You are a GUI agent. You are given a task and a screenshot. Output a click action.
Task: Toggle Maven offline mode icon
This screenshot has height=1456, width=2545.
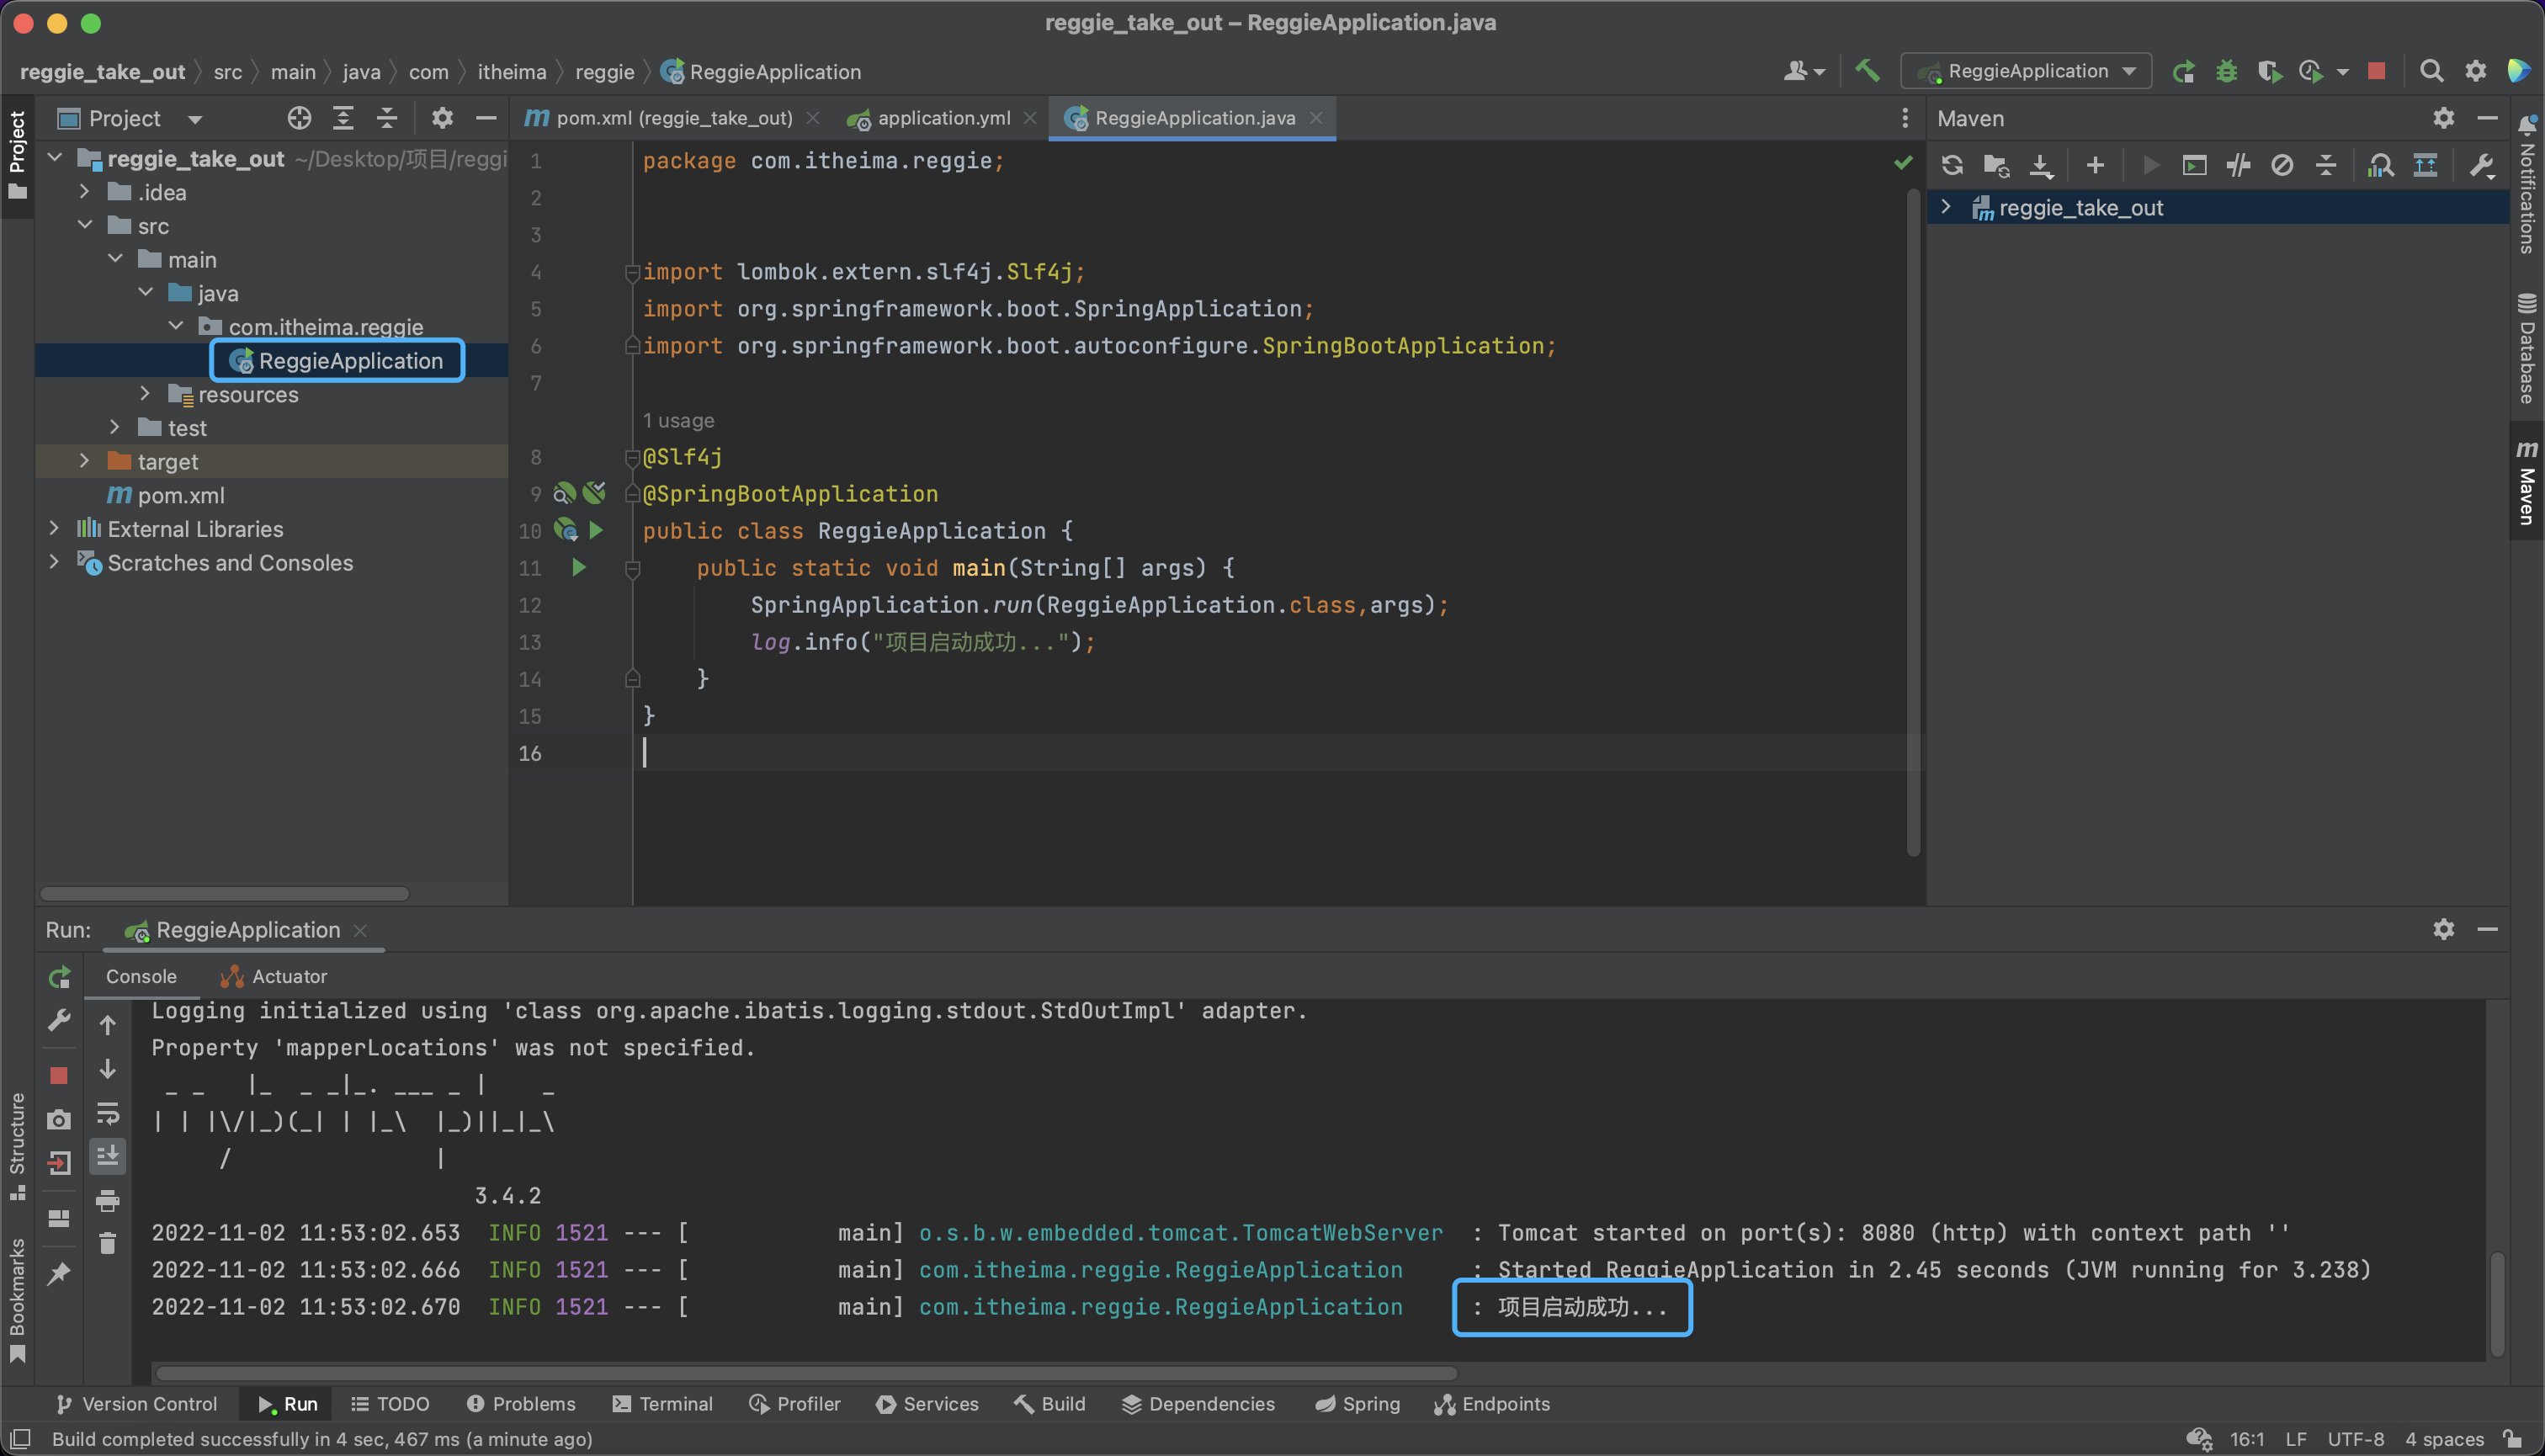coord(2238,165)
